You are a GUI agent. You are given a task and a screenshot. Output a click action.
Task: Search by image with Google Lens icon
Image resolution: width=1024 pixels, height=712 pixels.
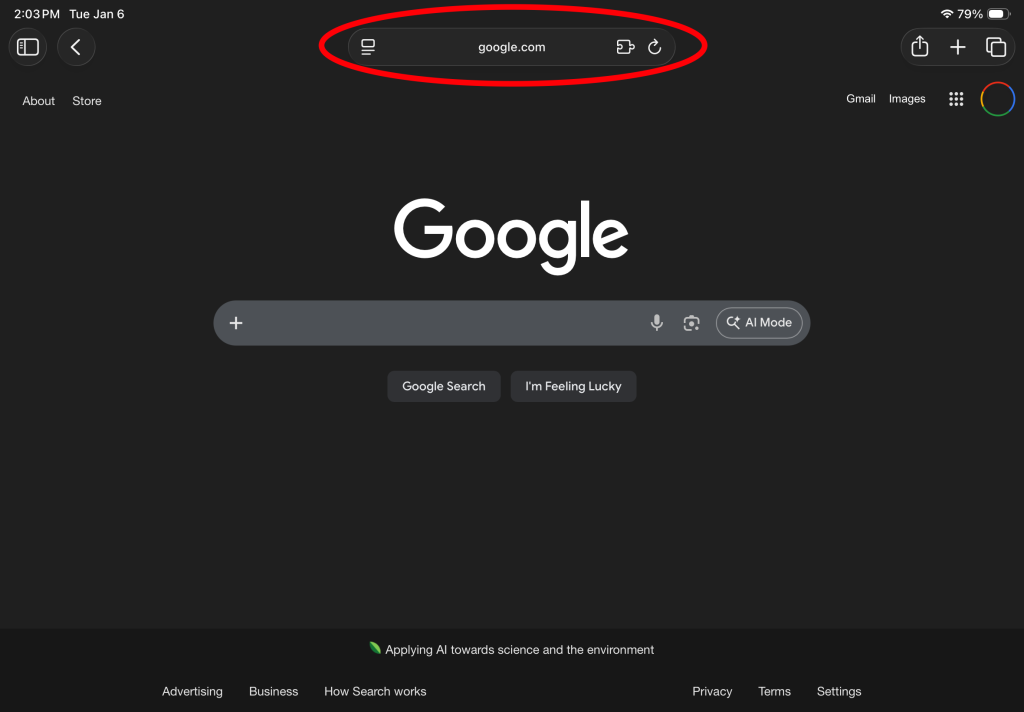[x=691, y=323]
